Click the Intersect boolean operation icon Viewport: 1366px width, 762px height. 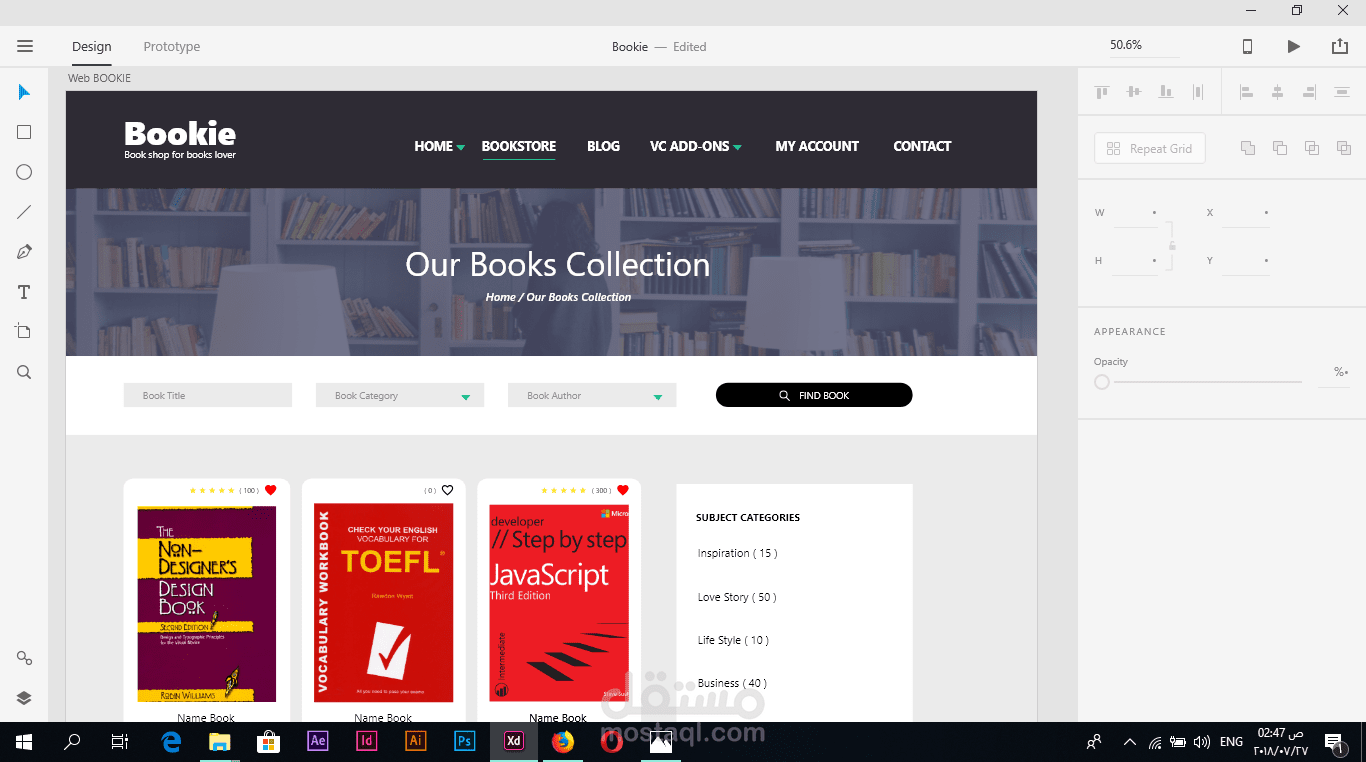[1312, 148]
